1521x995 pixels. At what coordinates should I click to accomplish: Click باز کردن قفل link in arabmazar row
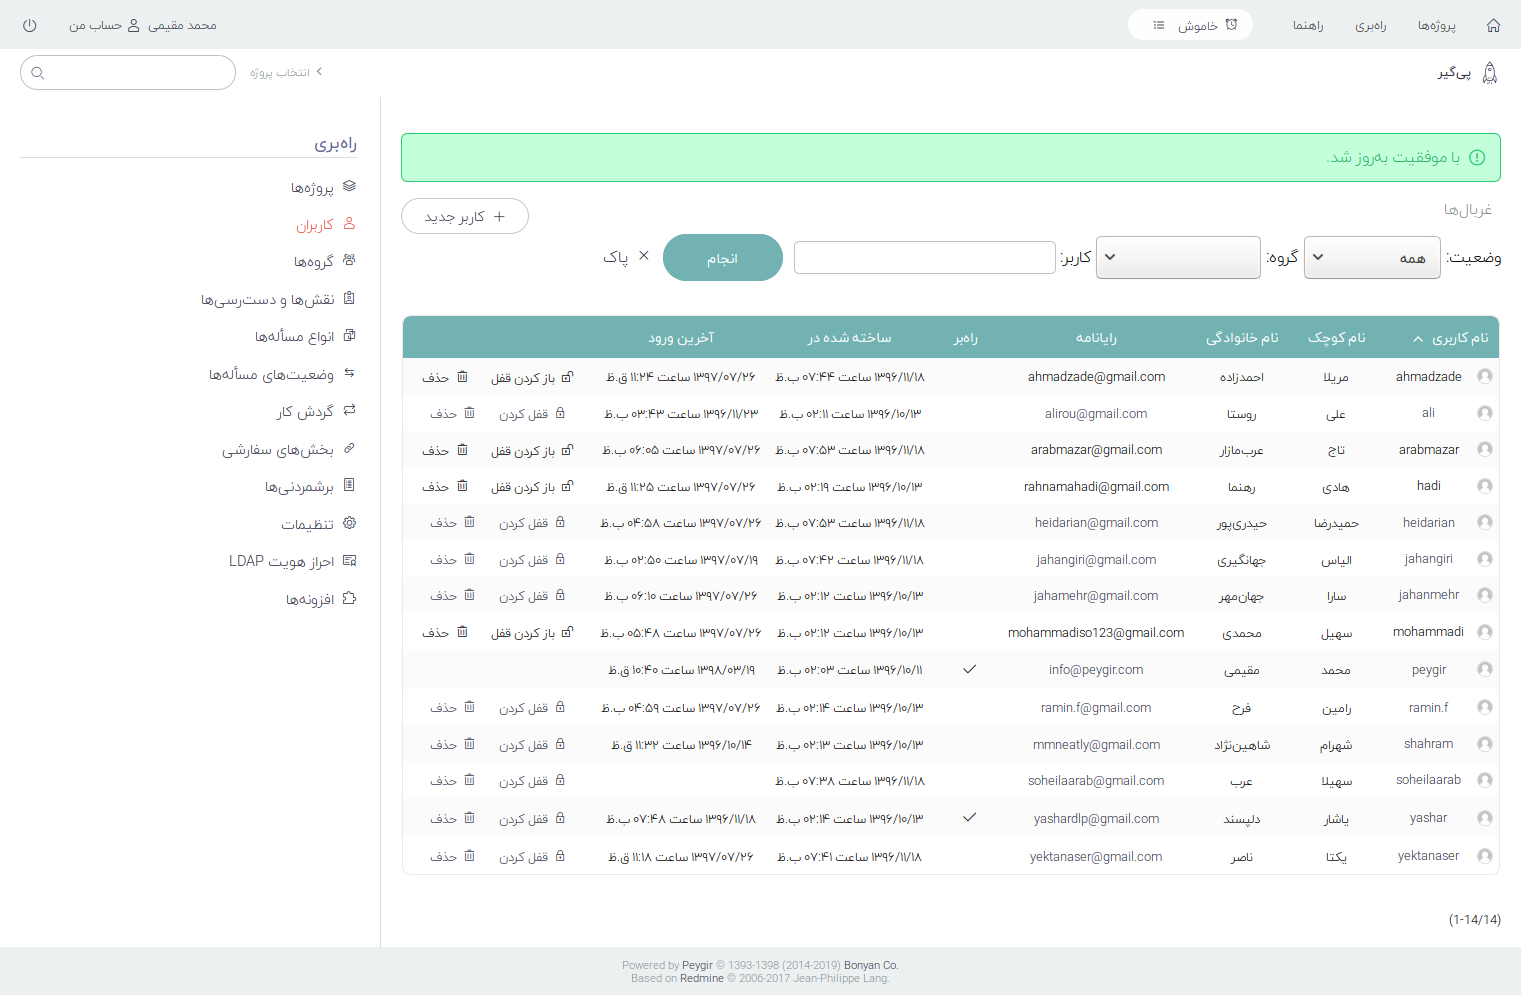point(522,451)
